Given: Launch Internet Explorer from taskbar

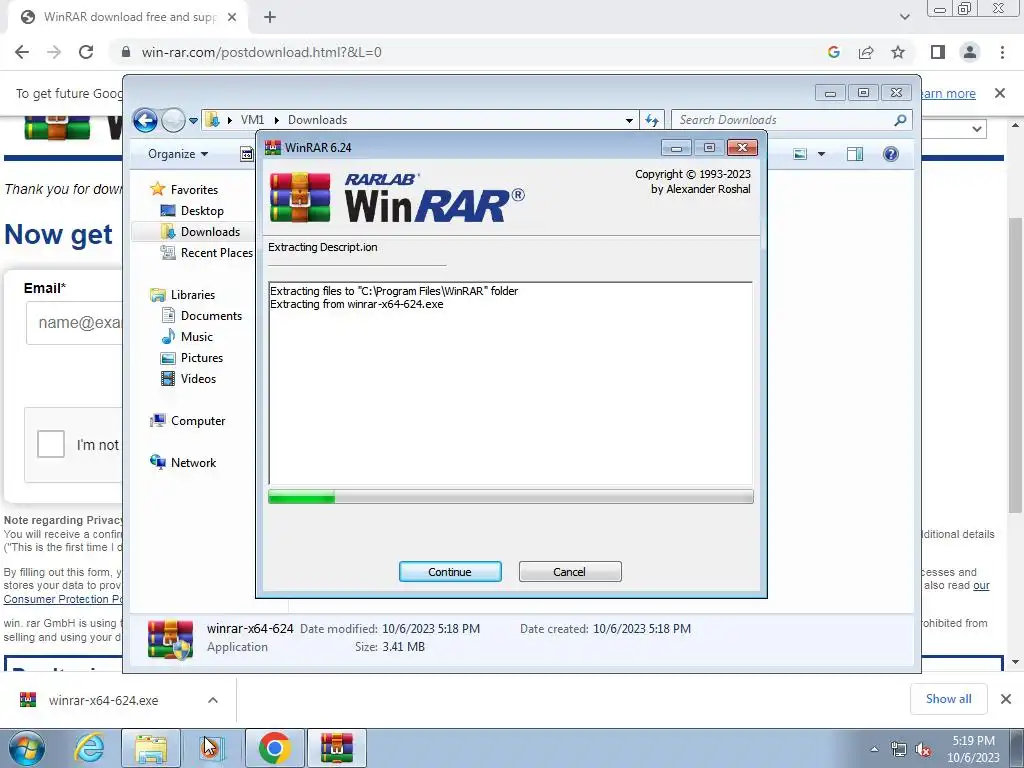Looking at the screenshot, I should coord(89,748).
